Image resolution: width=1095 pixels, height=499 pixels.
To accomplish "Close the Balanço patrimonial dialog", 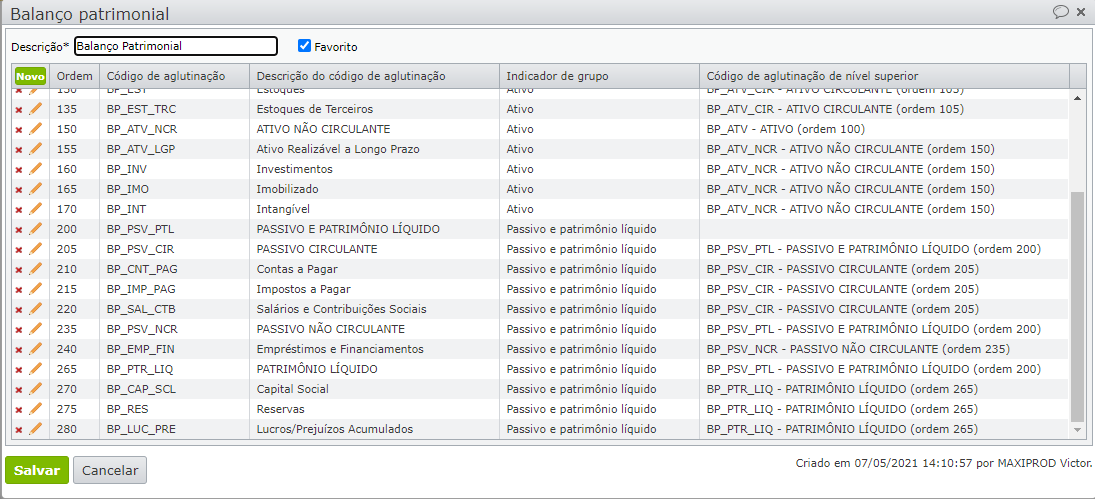I will pyautogui.click(x=1081, y=12).
